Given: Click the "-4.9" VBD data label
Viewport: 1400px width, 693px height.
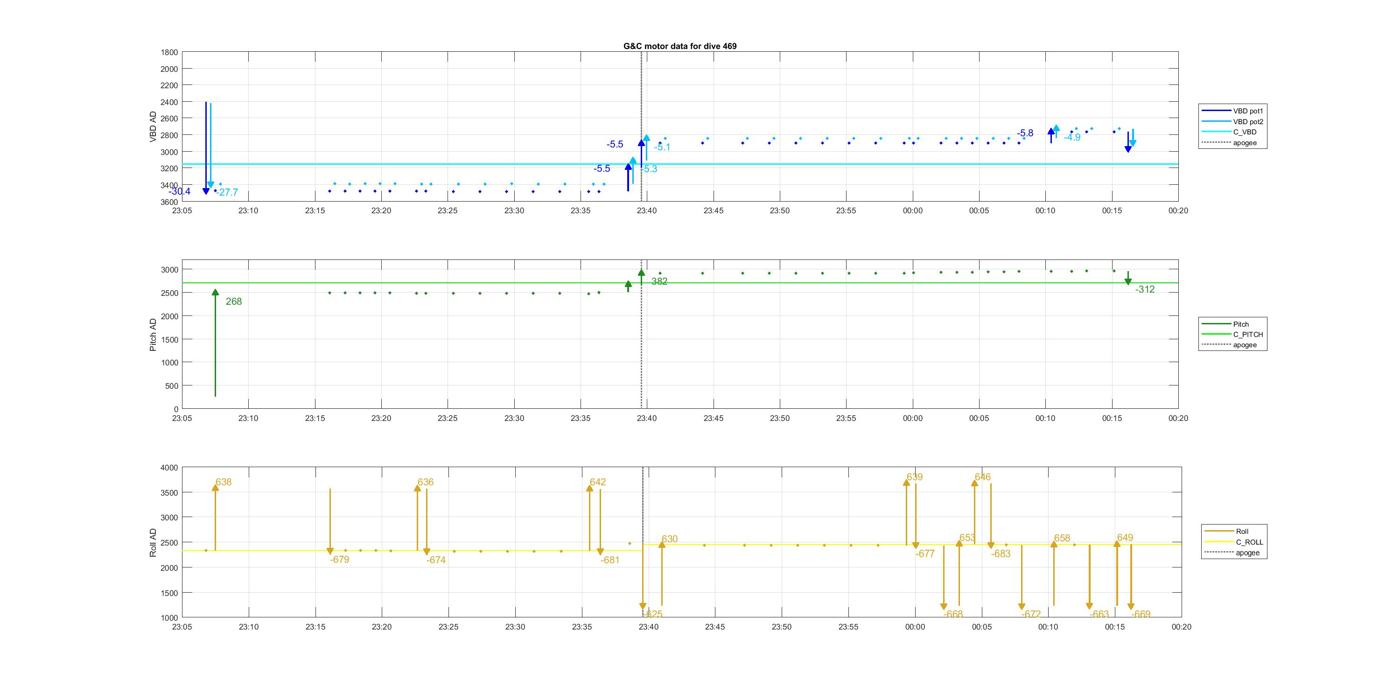Looking at the screenshot, I should click(1072, 138).
